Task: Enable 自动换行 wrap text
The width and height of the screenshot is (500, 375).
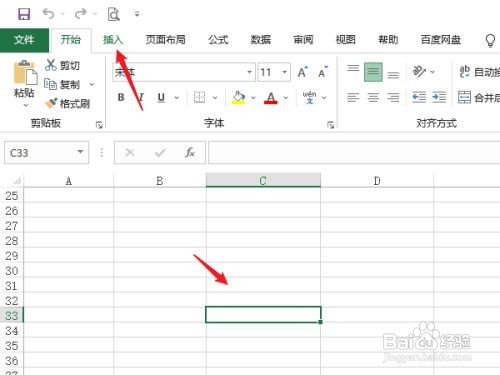Action: tap(479, 72)
